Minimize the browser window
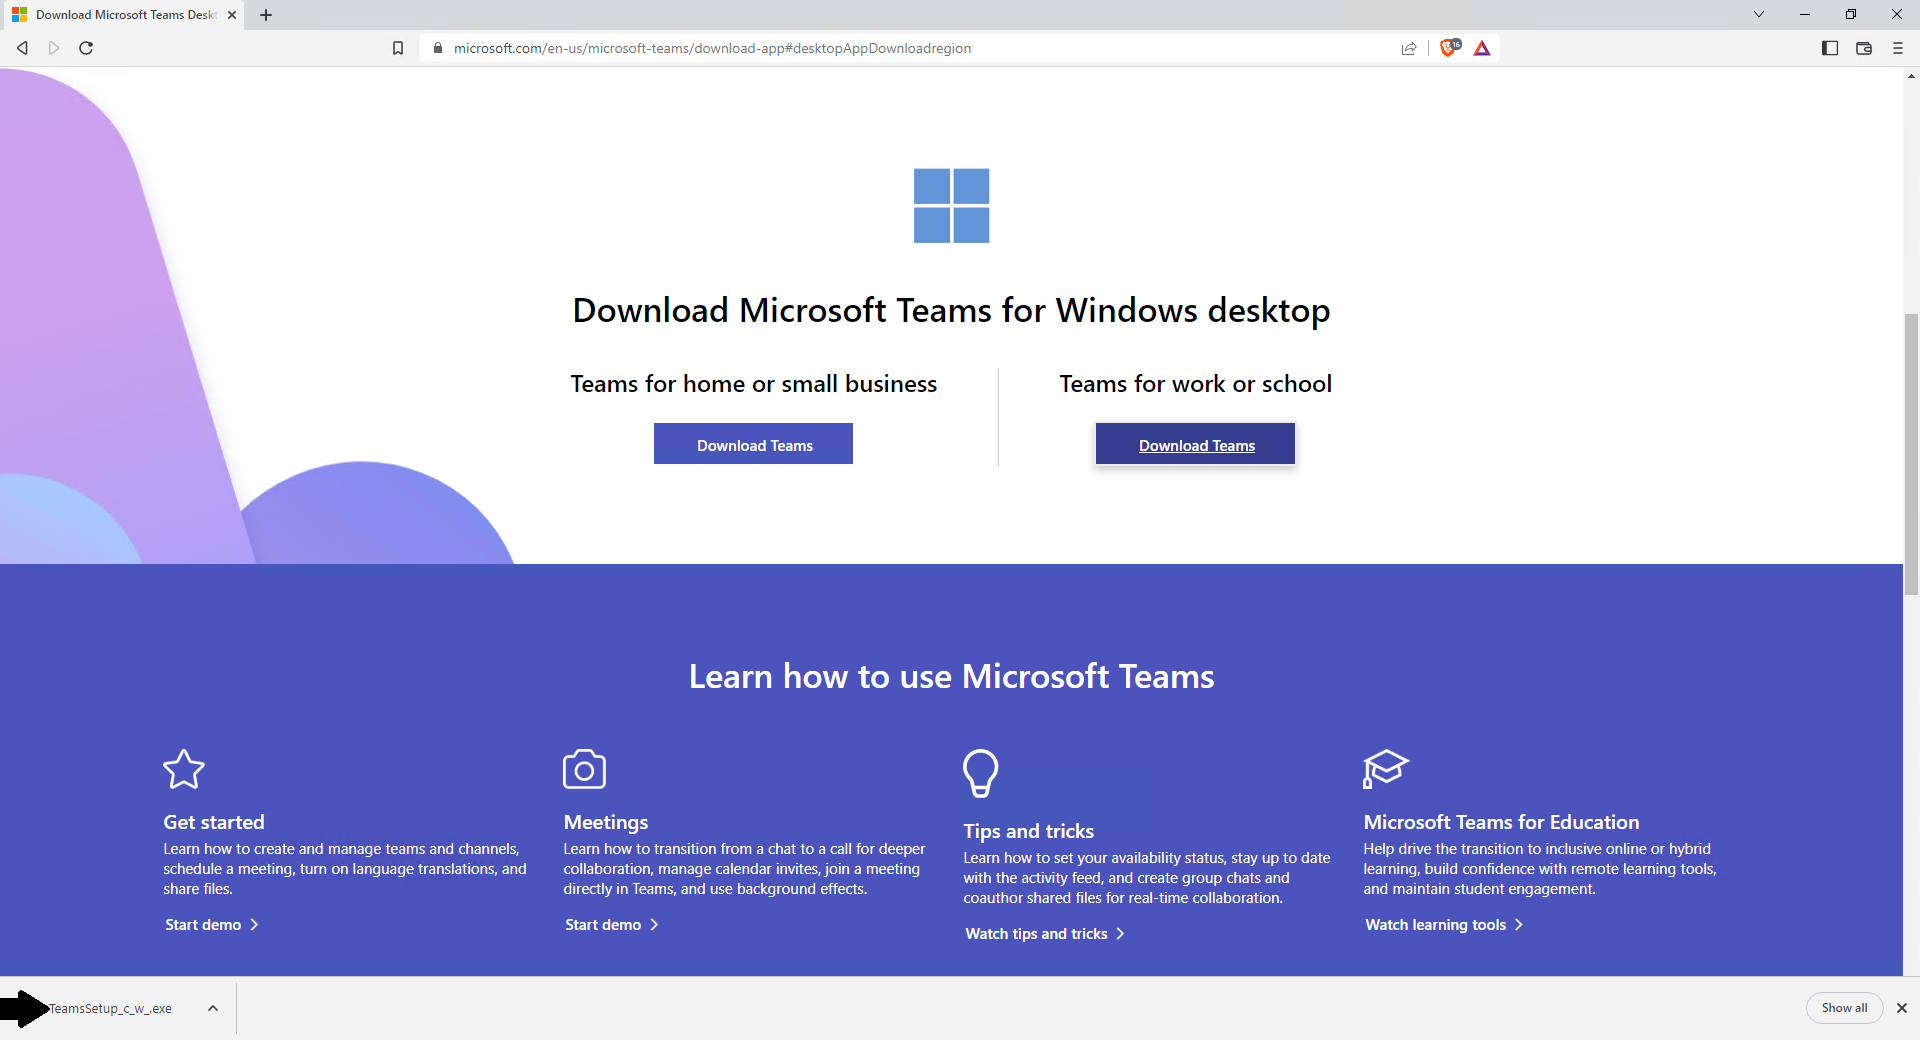Image resolution: width=1920 pixels, height=1040 pixels. pos(1805,14)
